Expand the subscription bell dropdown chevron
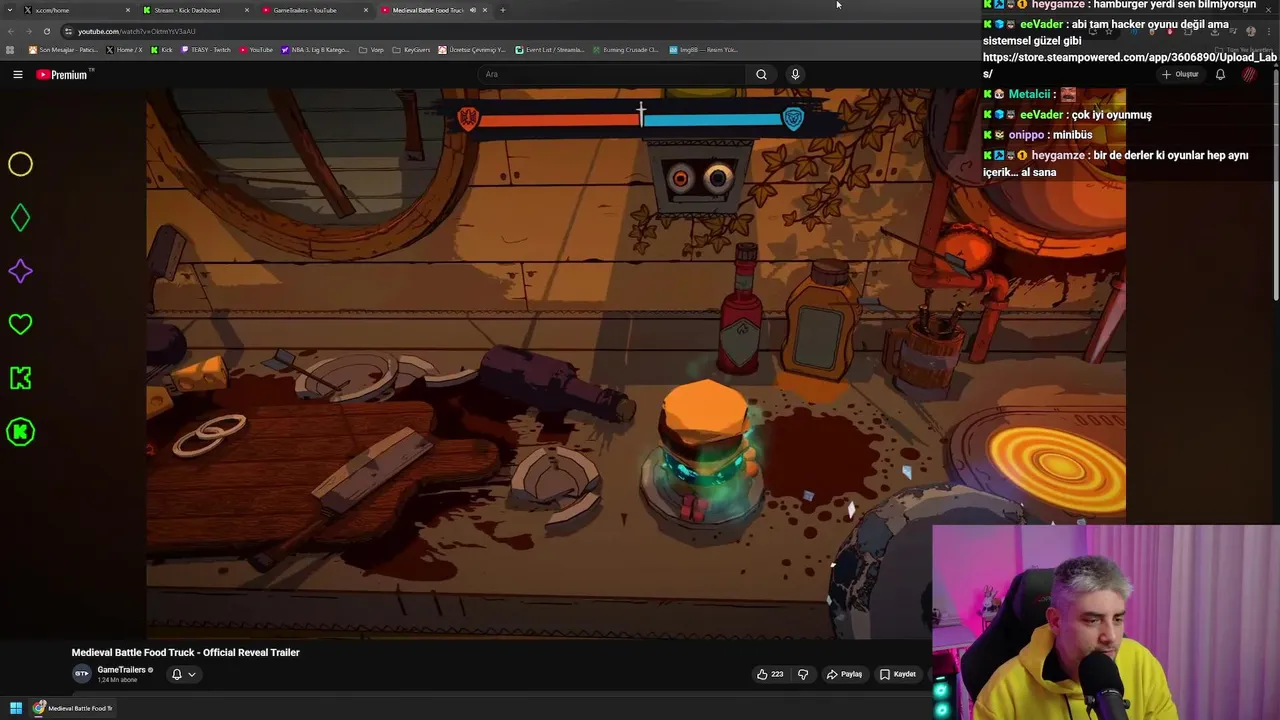Screen dimensions: 1280x720 tap(192, 674)
